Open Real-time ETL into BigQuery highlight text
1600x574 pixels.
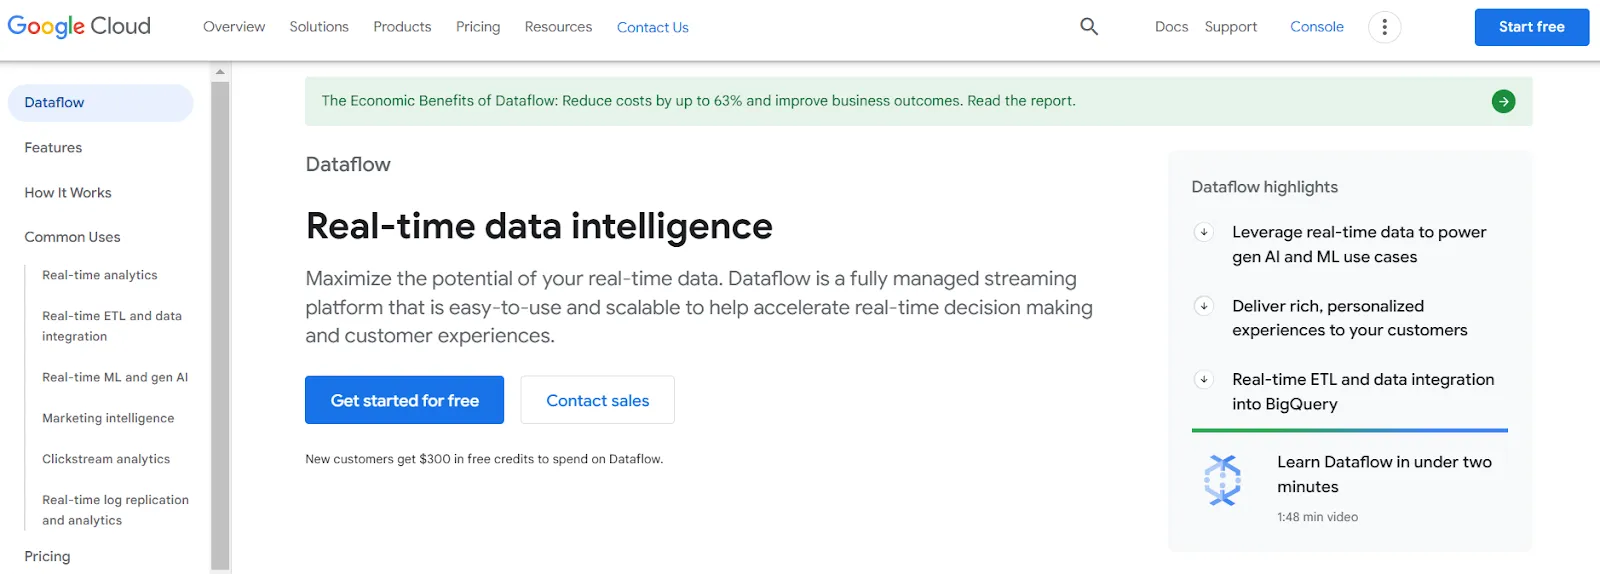click(1363, 391)
